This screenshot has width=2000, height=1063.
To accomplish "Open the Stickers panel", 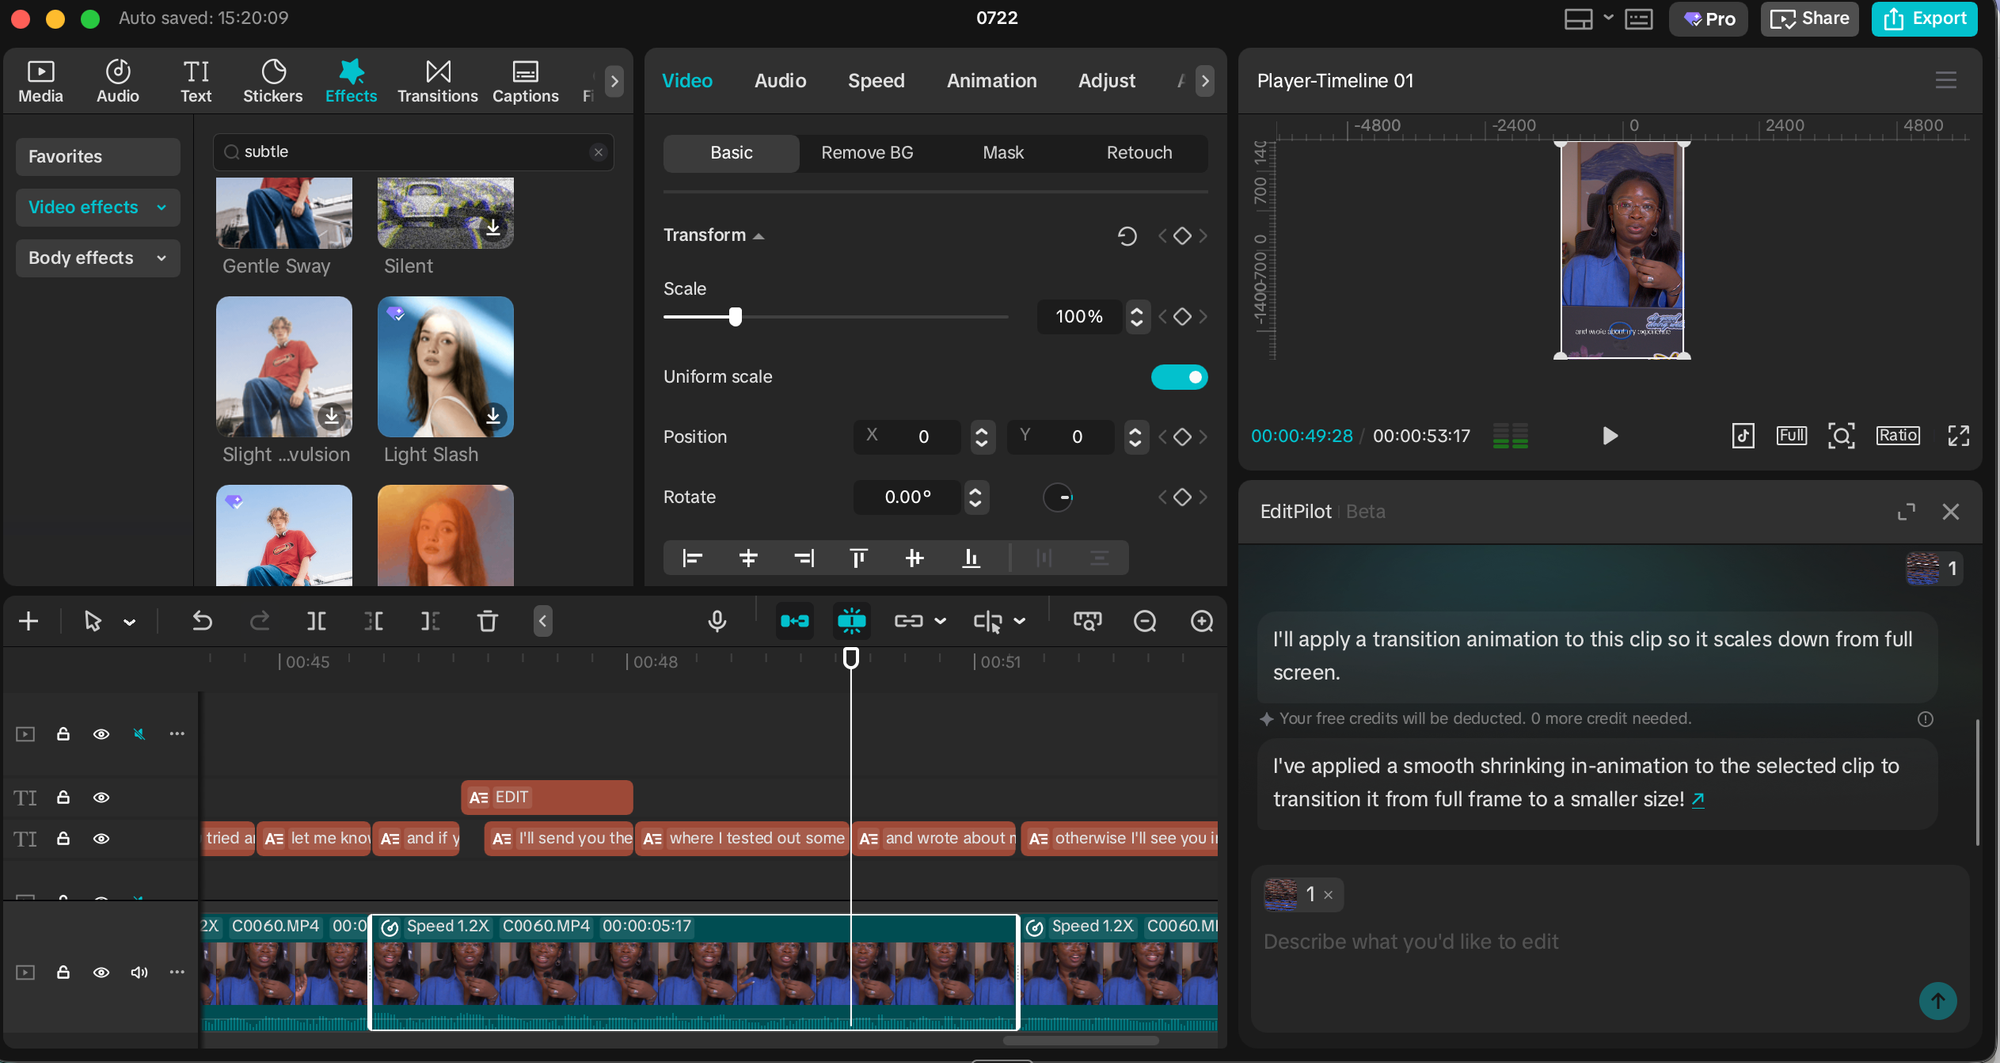I will (273, 81).
